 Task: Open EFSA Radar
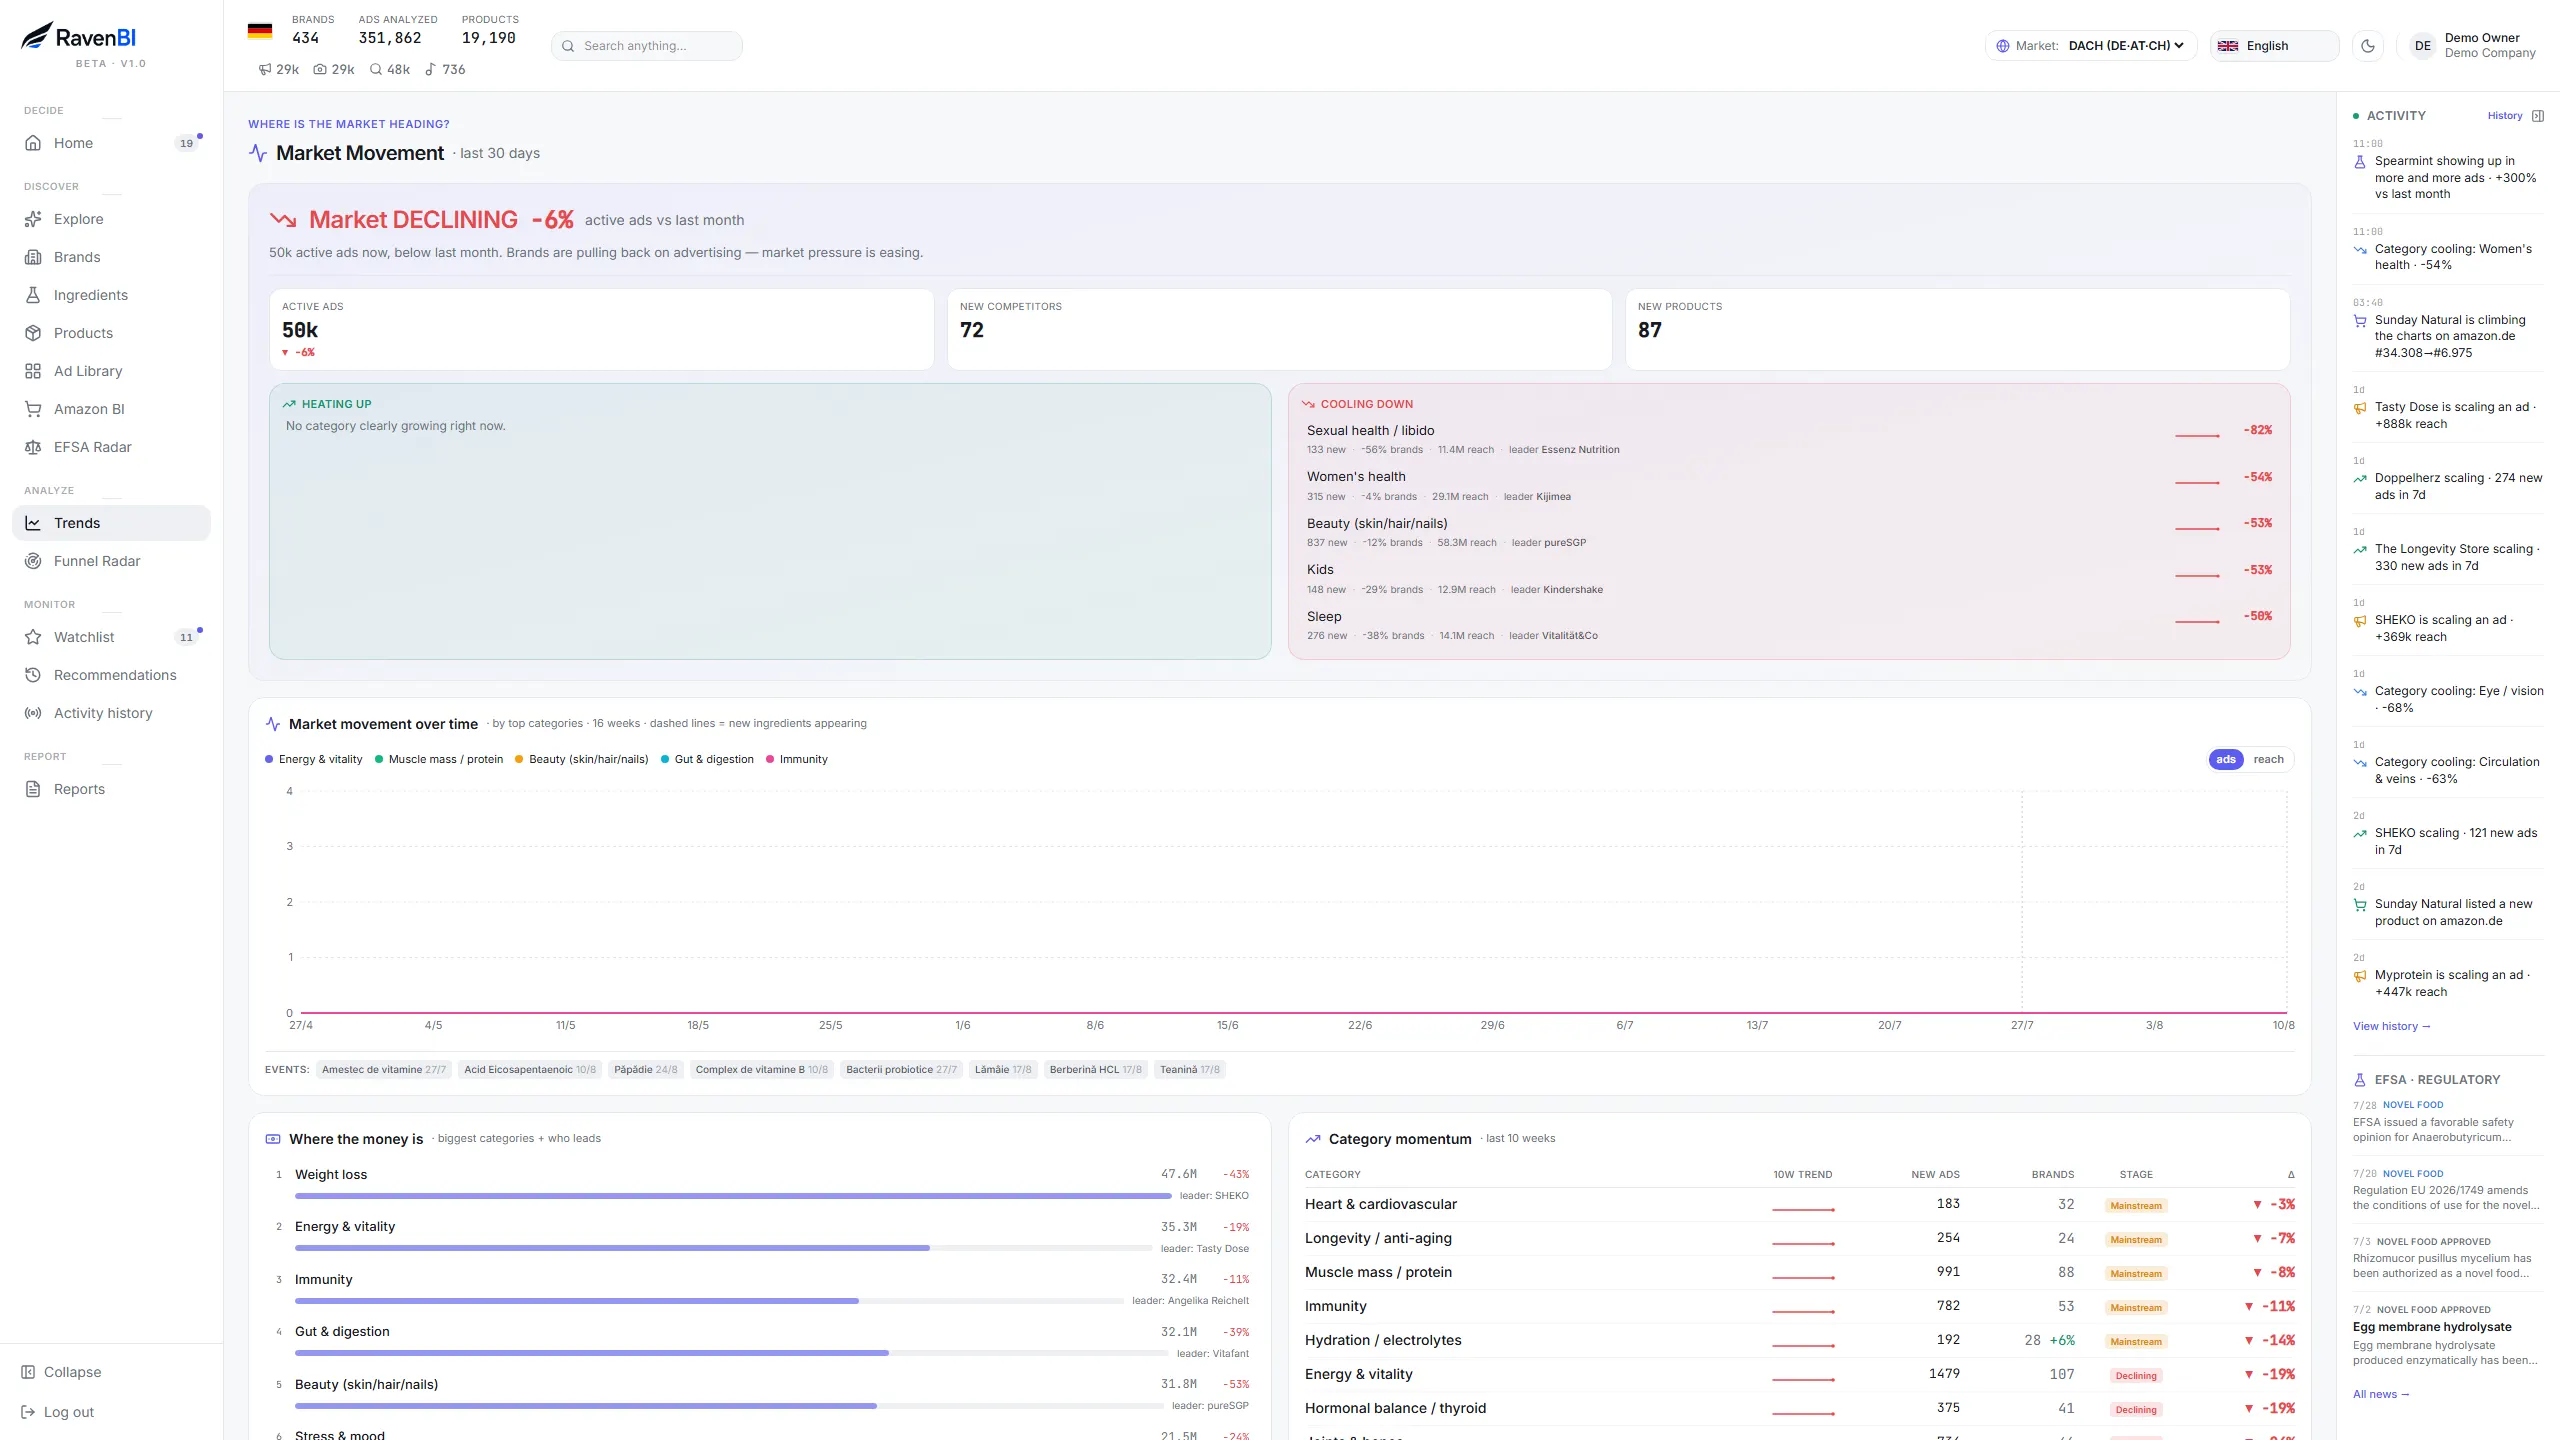(x=111, y=447)
